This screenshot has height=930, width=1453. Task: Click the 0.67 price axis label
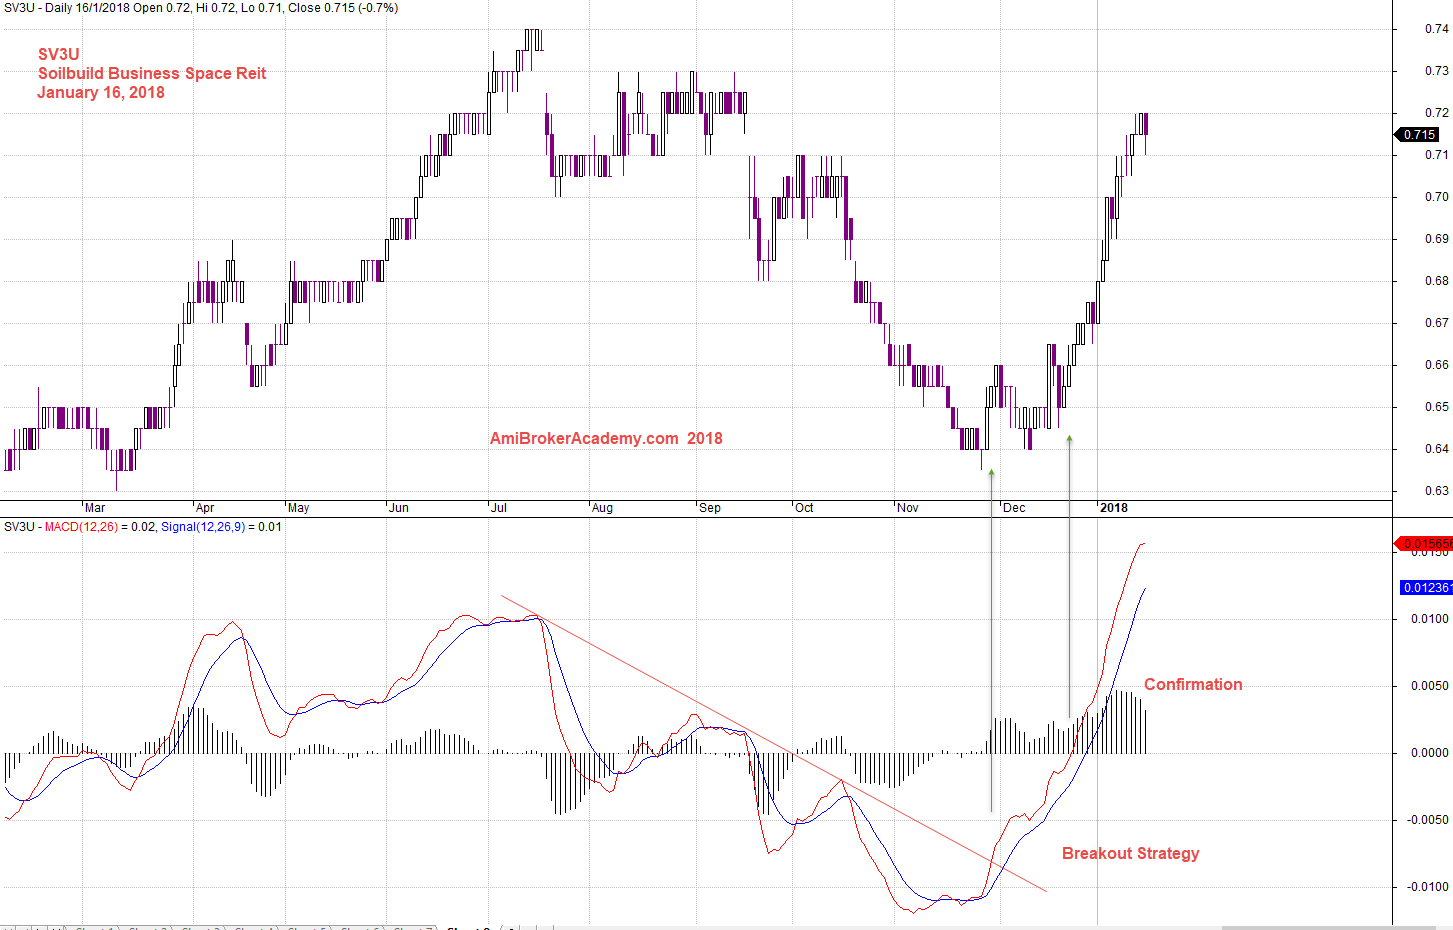[x=1436, y=323]
